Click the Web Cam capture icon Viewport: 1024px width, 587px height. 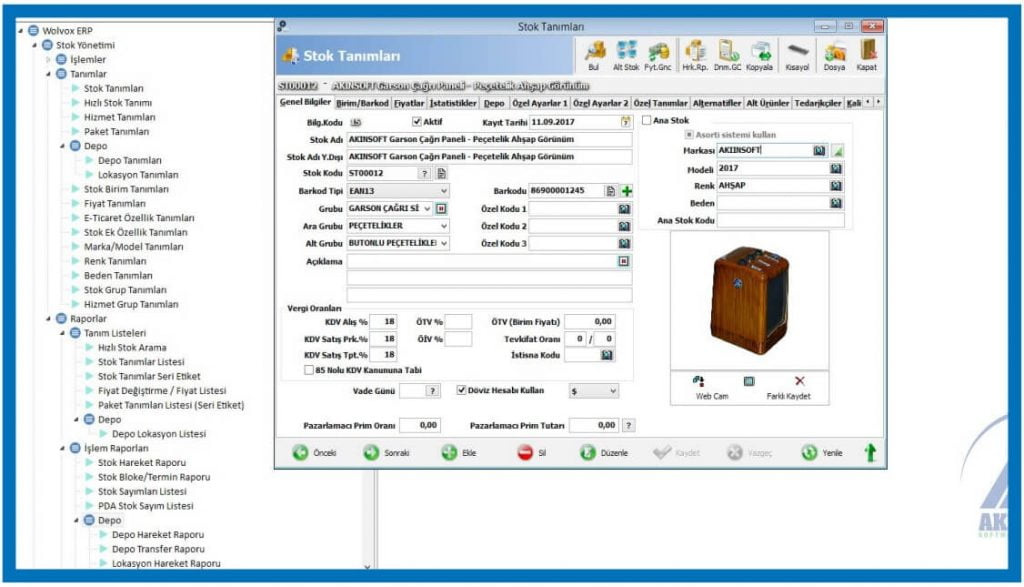[698, 381]
